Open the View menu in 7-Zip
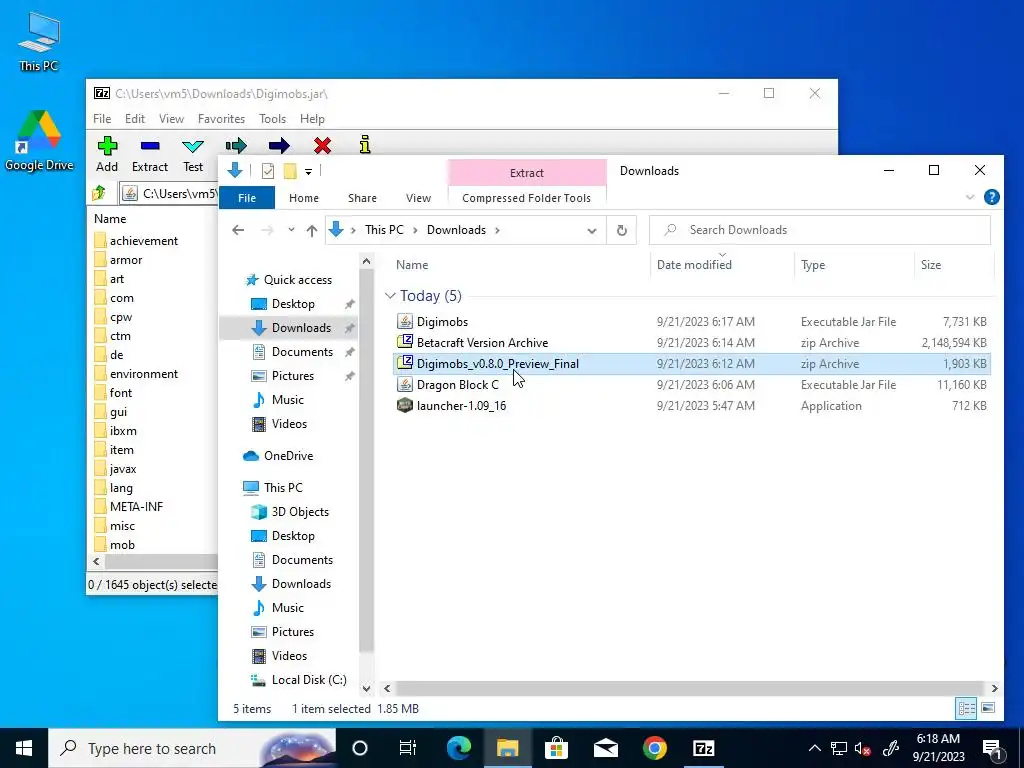The image size is (1024, 768). coord(171,119)
